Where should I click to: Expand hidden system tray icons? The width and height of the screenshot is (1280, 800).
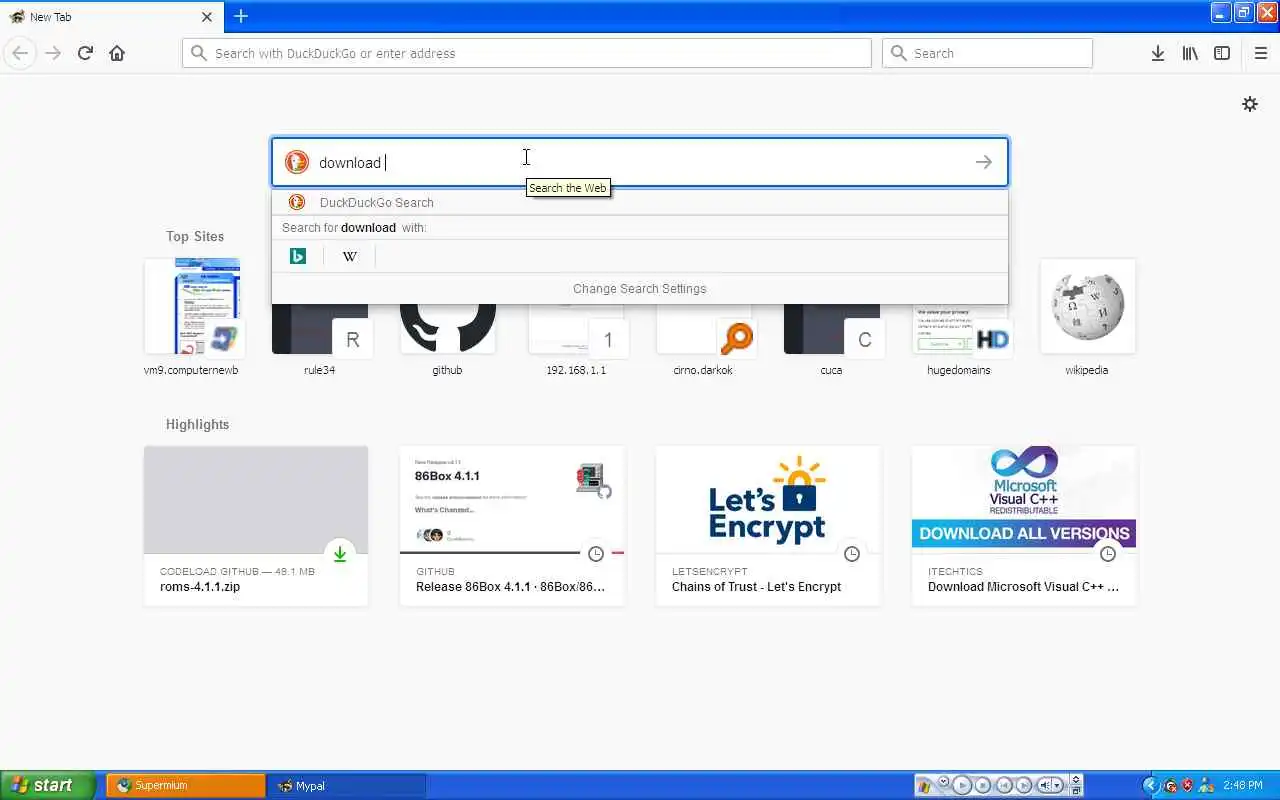pos(1151,785)
